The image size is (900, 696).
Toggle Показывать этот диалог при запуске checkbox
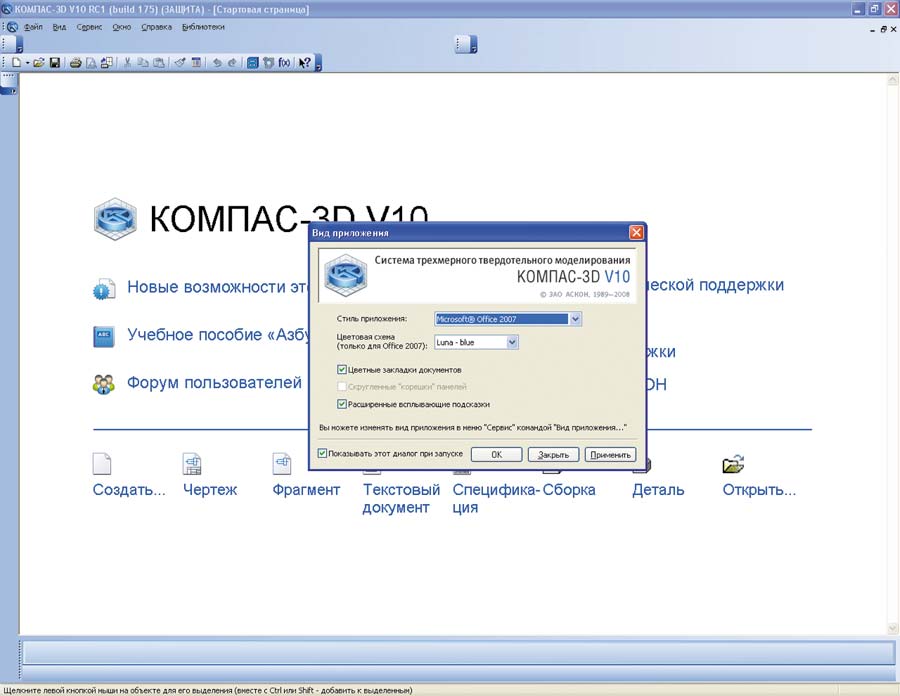[x=322, y=453]
